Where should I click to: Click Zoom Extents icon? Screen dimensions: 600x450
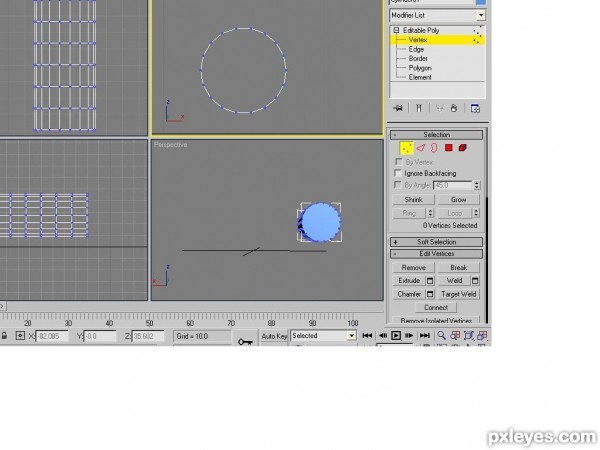[468, 336]
